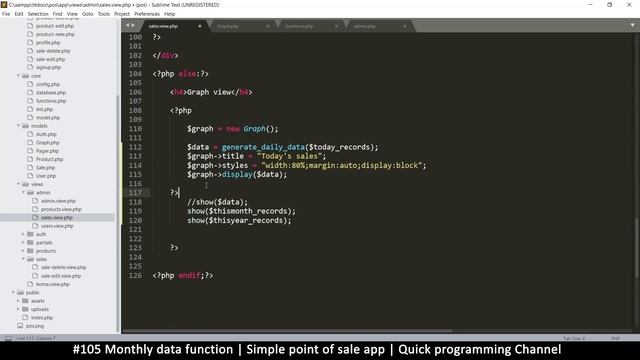Open the Tools menu
640x360 pixels.
tap(104, 14)
